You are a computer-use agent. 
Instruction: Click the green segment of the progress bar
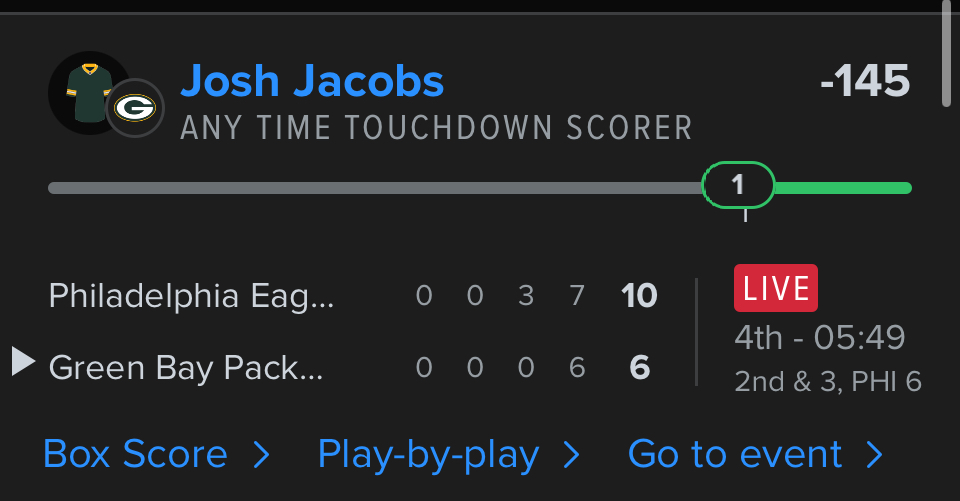tap(842, 188)
